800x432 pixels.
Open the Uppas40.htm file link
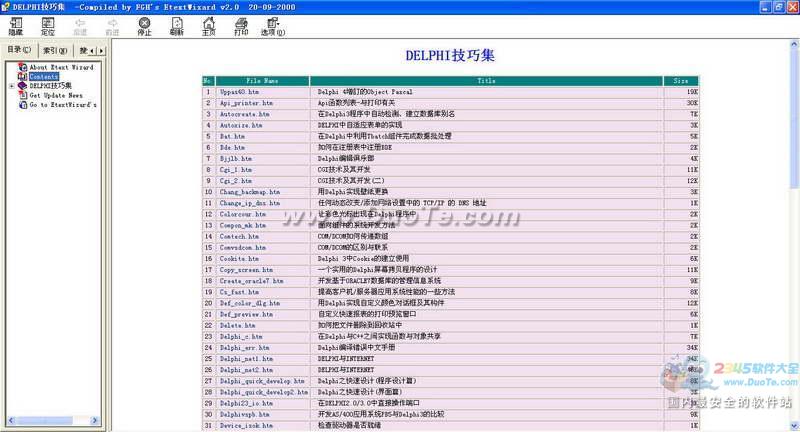(239, 92)
